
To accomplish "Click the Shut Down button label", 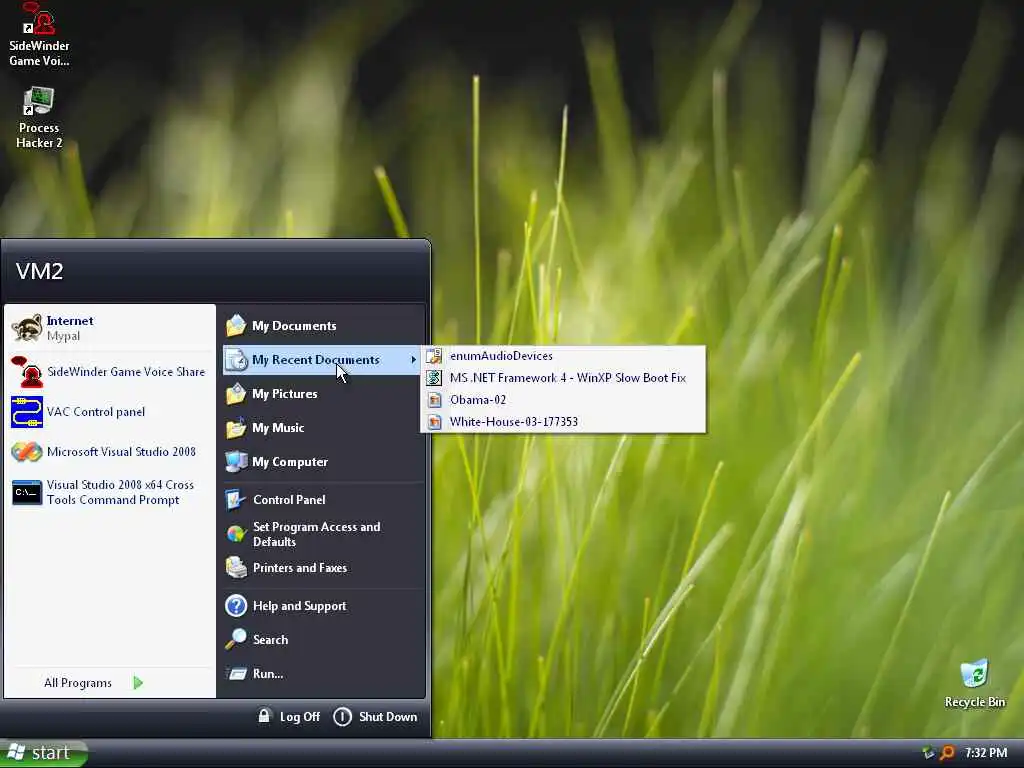I will point(388,717).
